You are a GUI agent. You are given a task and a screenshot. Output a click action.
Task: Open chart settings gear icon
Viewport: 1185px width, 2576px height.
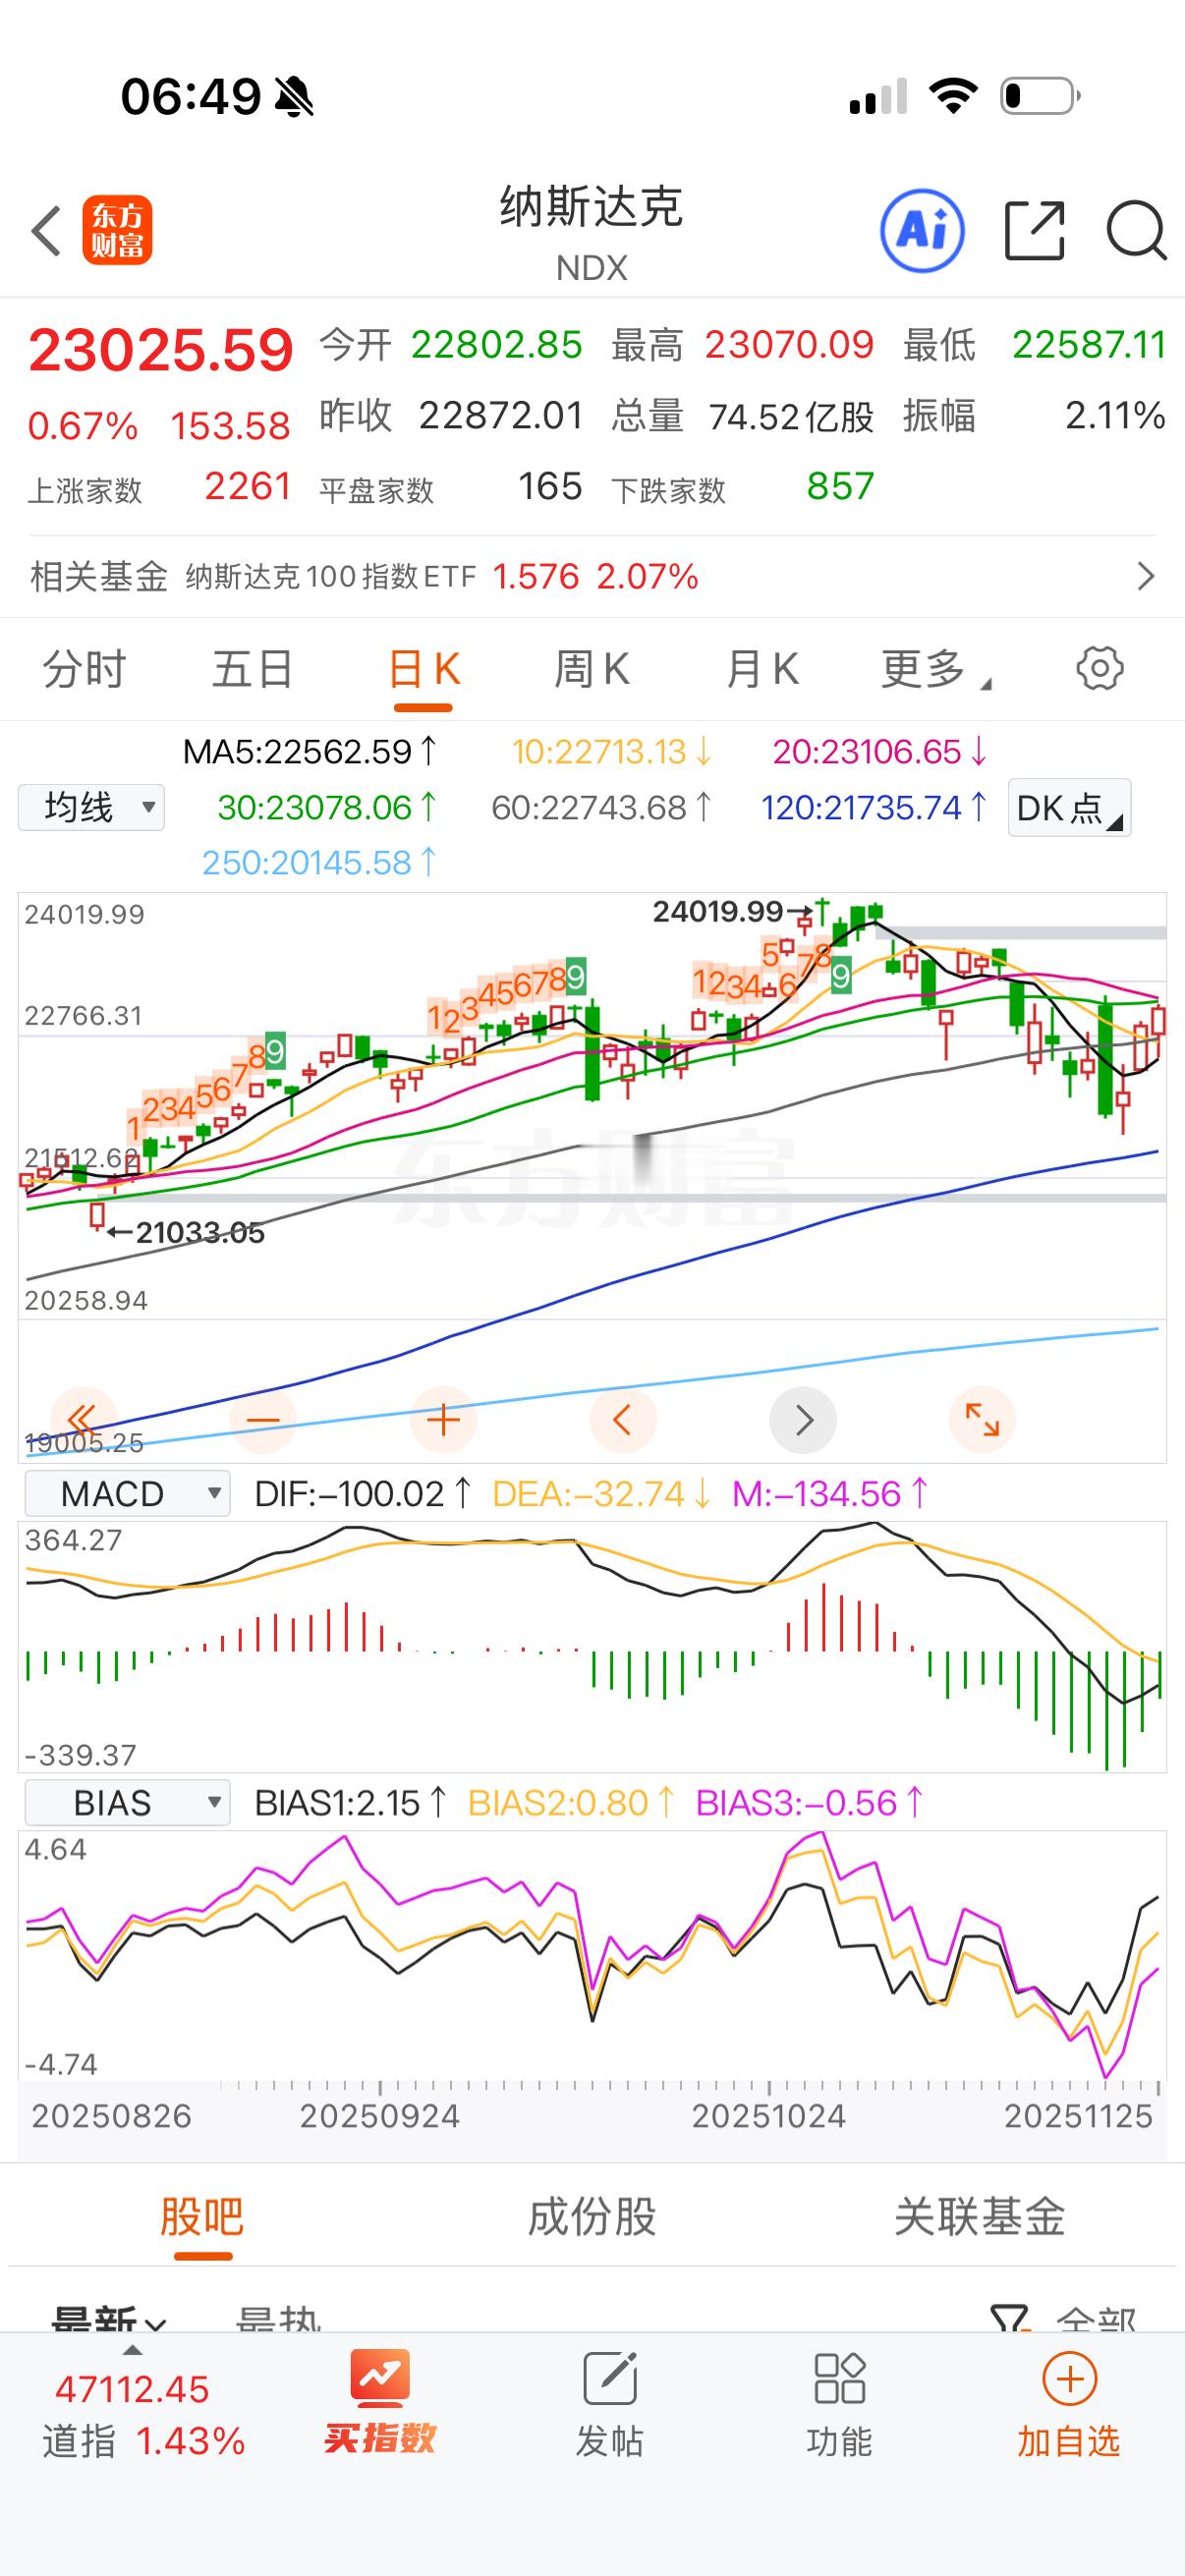tap(1100, 668)
